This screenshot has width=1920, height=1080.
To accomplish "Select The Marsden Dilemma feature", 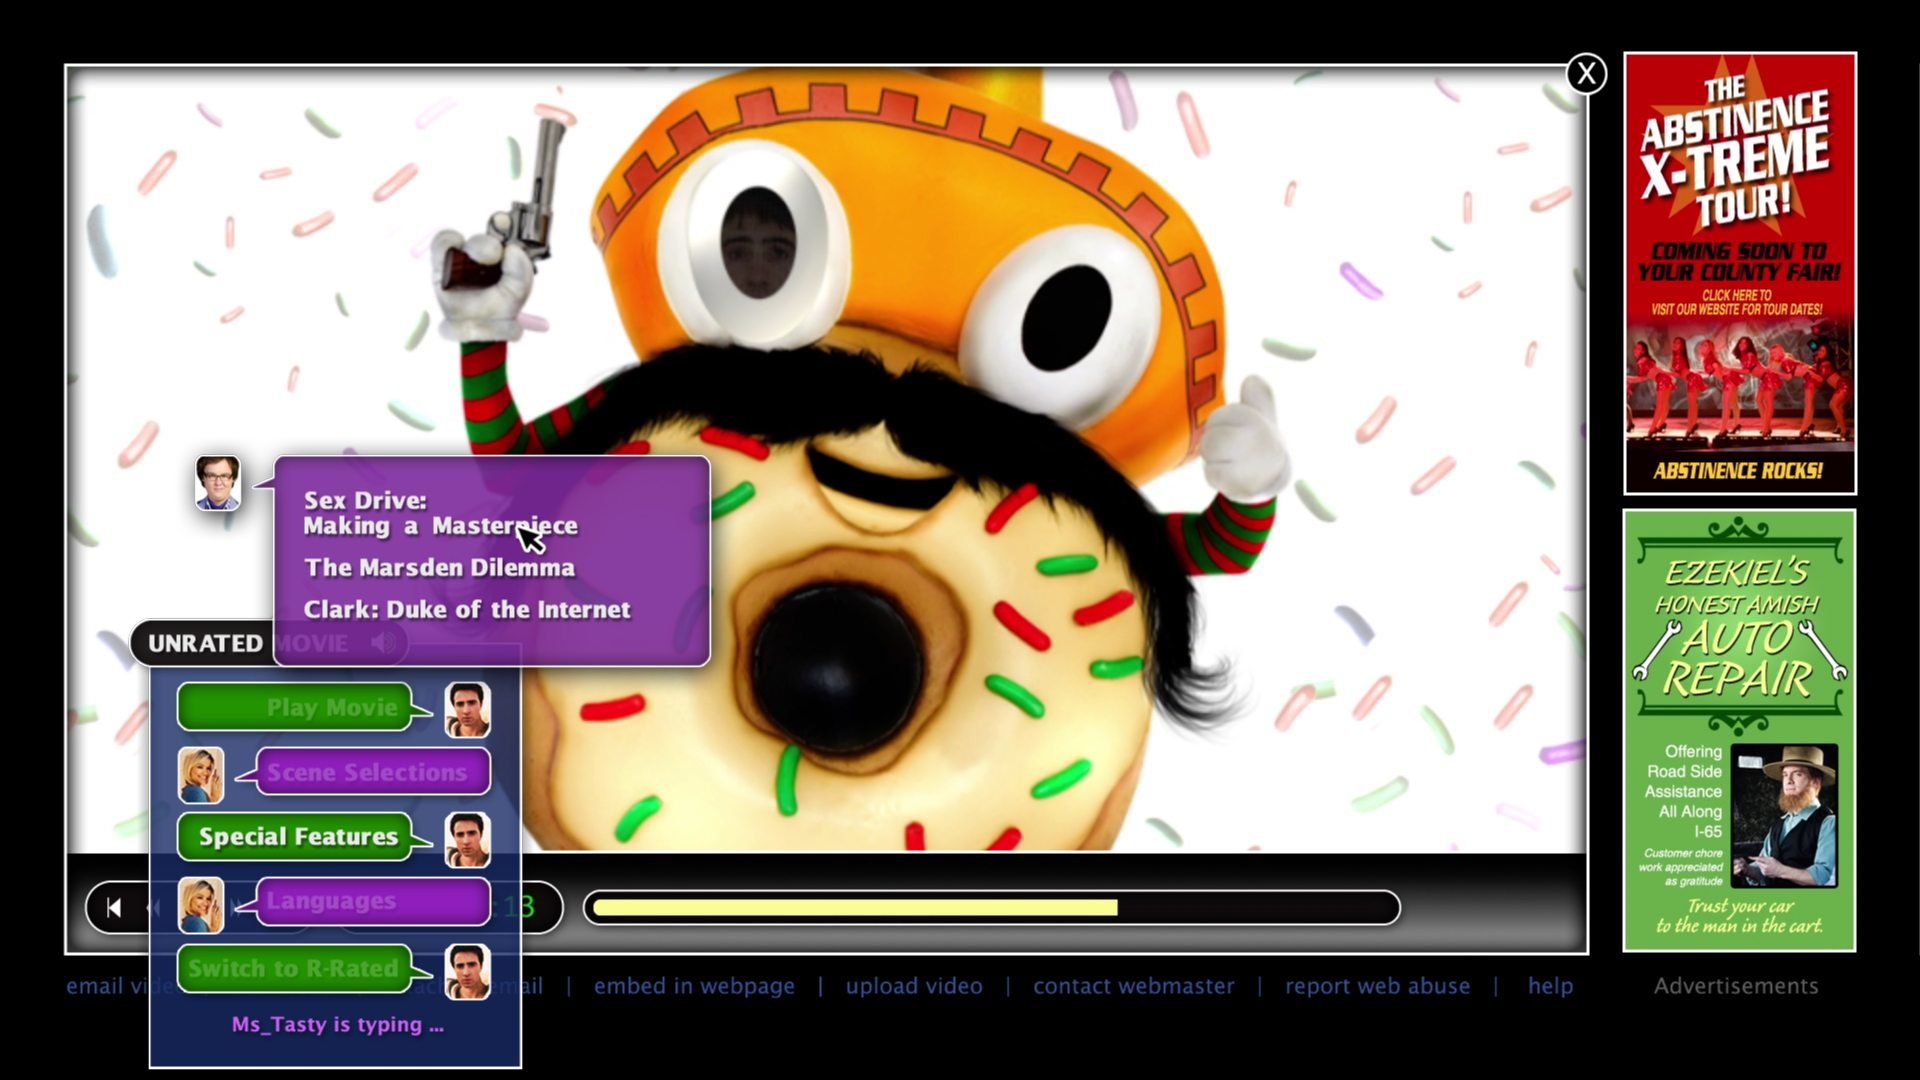I will pos(440,567).
